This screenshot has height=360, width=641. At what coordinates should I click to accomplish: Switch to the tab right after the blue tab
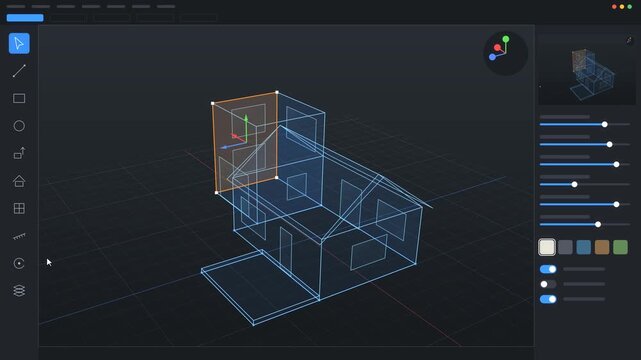(x=68, y=18)
